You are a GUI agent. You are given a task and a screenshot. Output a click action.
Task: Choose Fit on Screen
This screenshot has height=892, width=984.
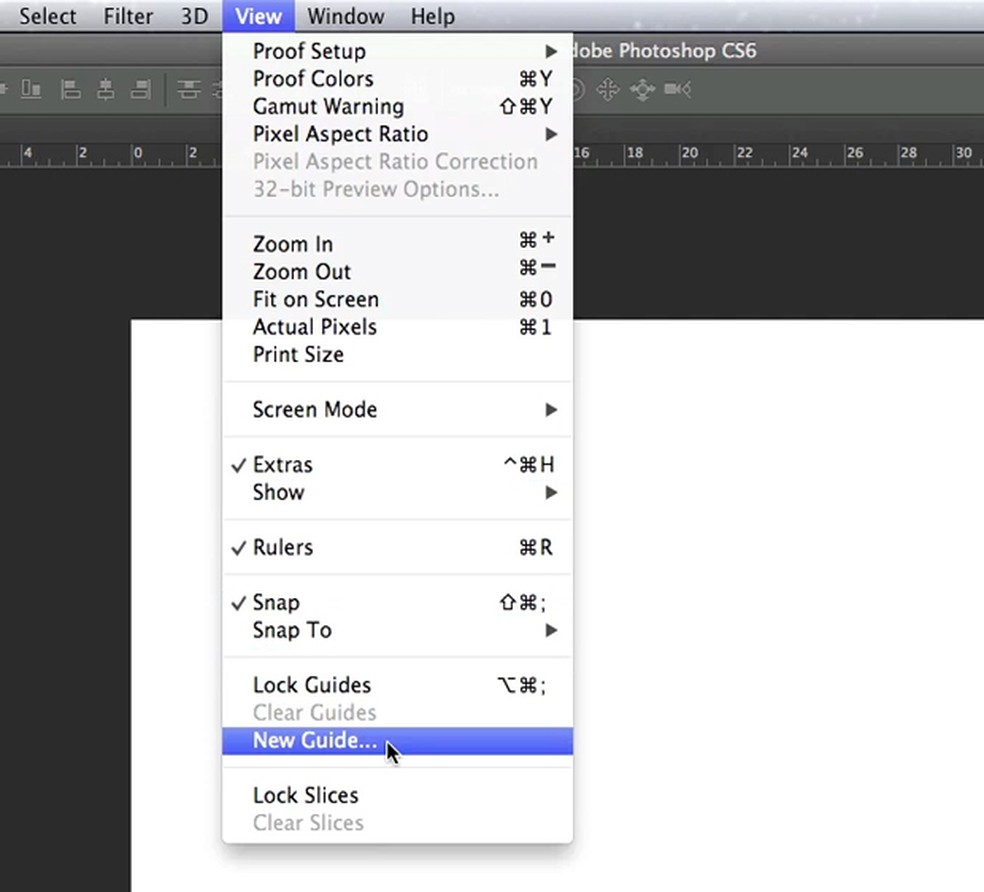[x=398, y=299]
